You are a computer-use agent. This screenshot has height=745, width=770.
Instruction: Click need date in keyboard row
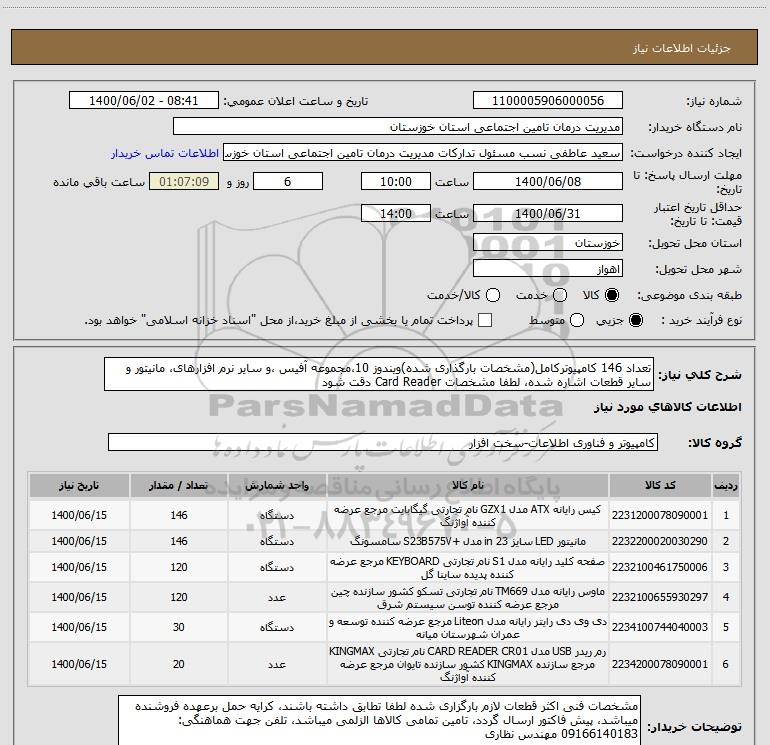(x=79, y=567)
